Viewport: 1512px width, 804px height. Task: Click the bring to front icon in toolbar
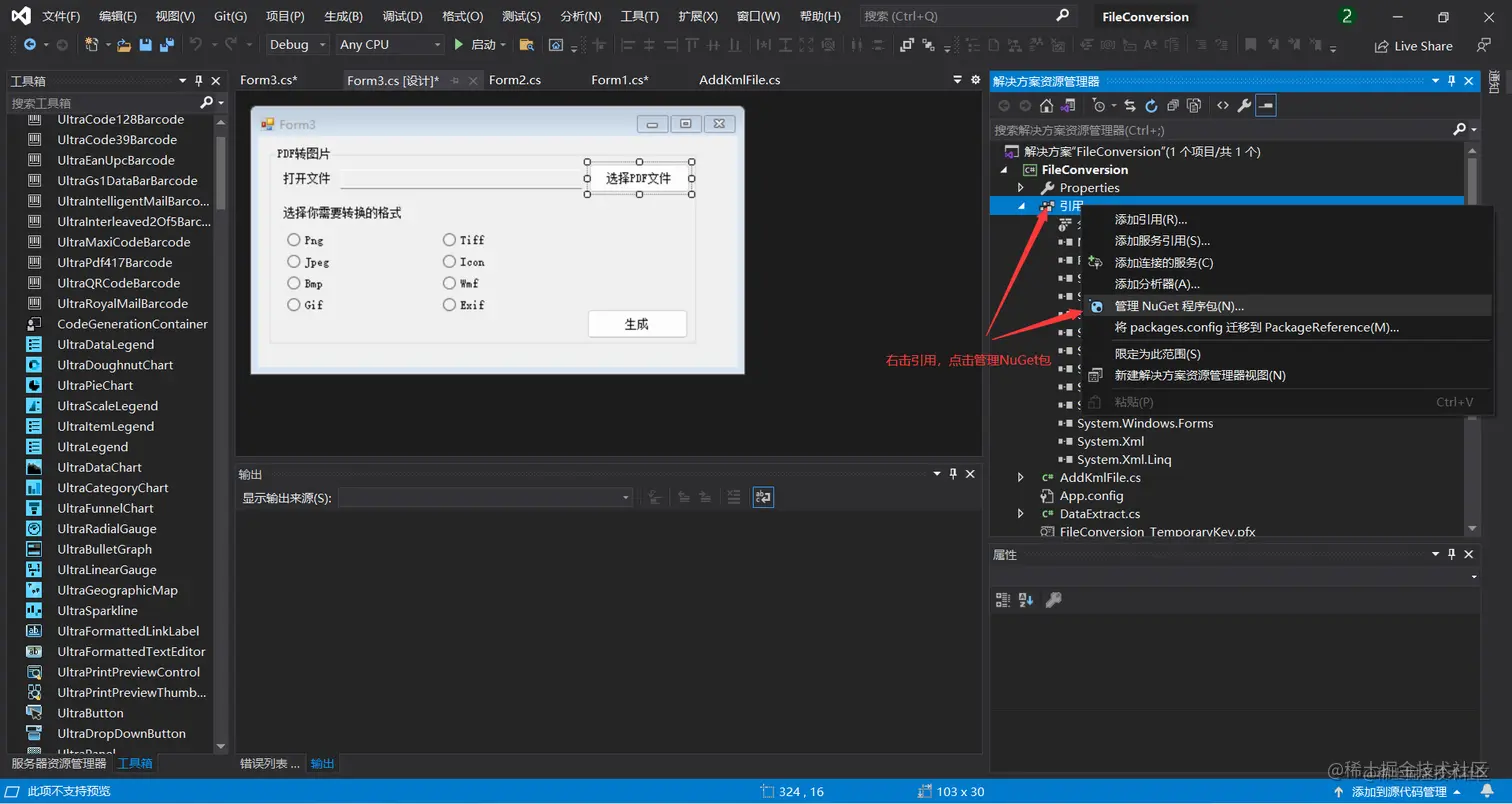click(x=906, y=45)
